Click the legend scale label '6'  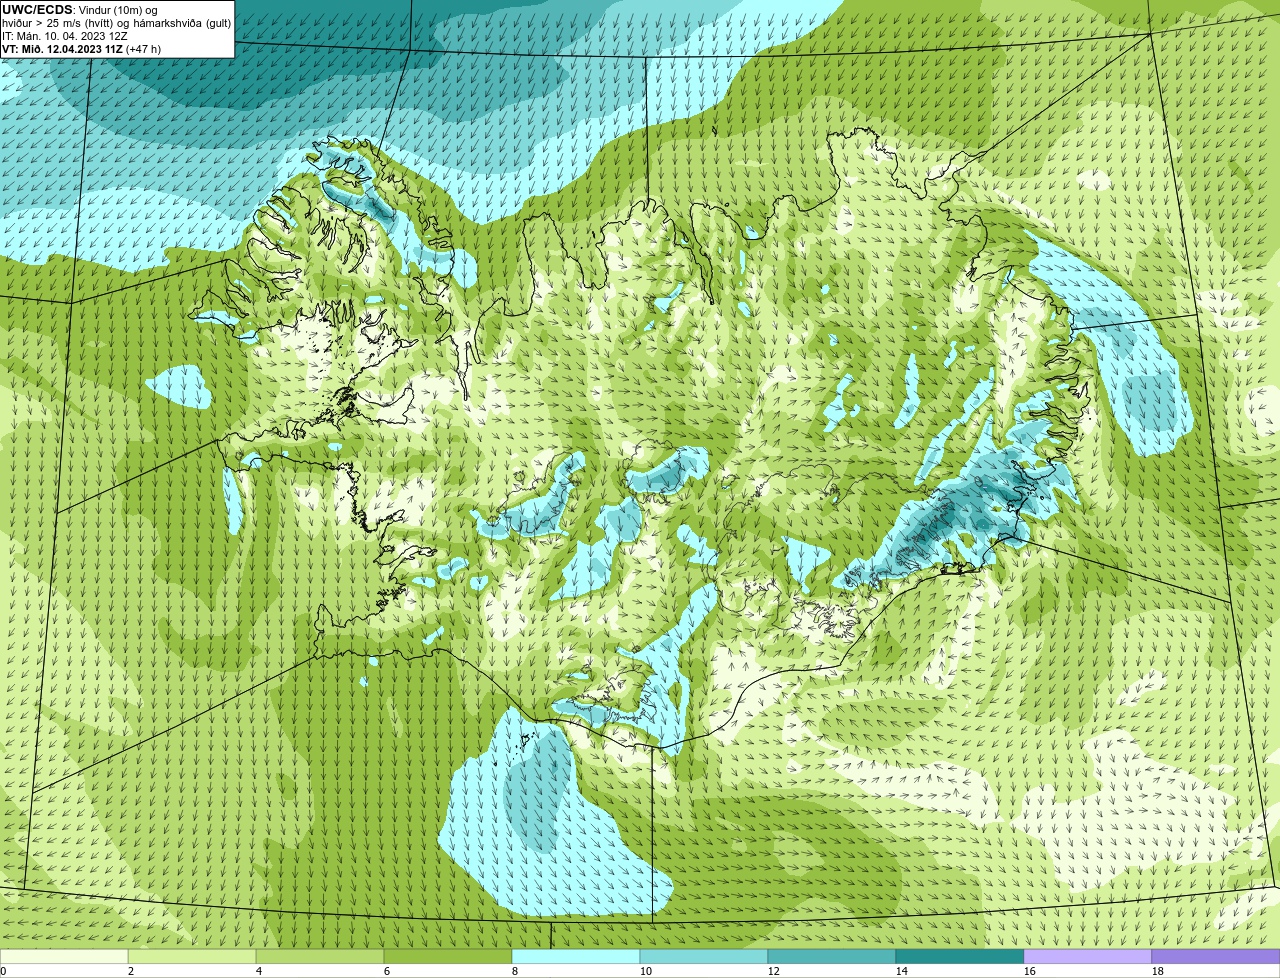(387, 971)
